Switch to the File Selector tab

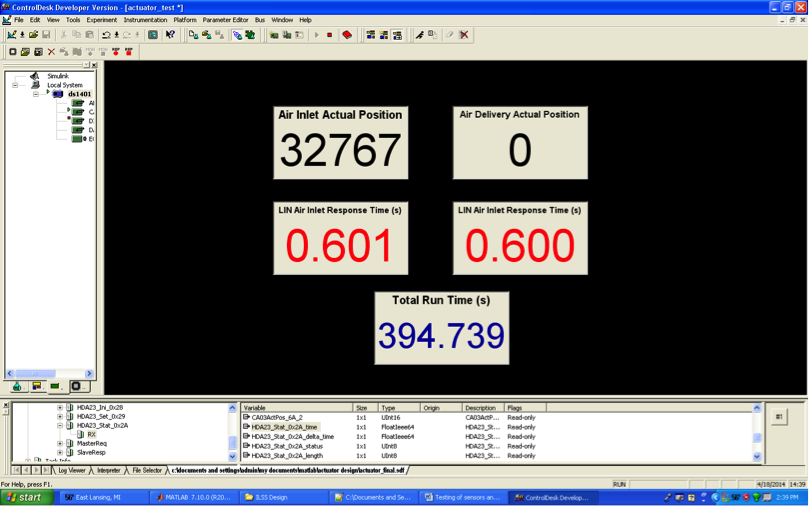(x=147, y=470)
